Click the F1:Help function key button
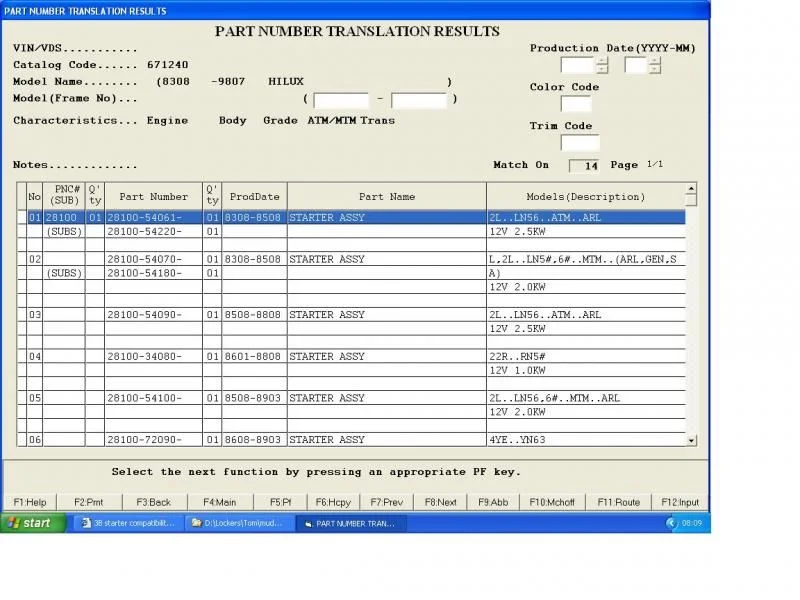Image resolution: width=800 pixels, height=600 pixels. (30, 502)
